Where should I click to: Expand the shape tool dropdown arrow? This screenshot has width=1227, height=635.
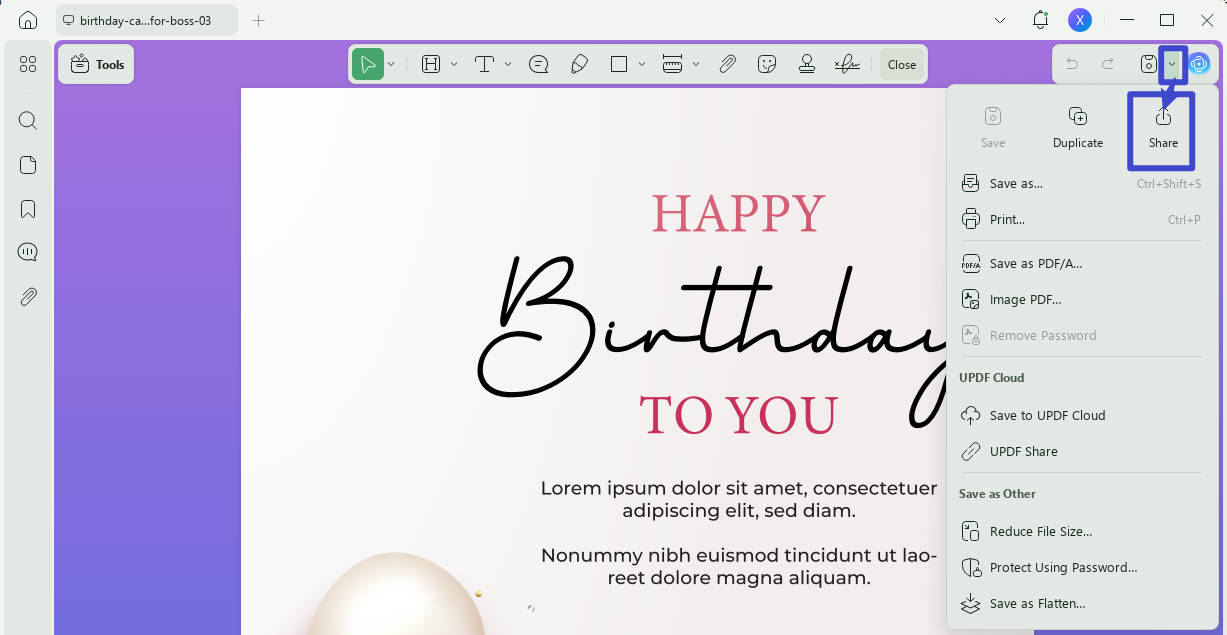[x=642, y=64]
